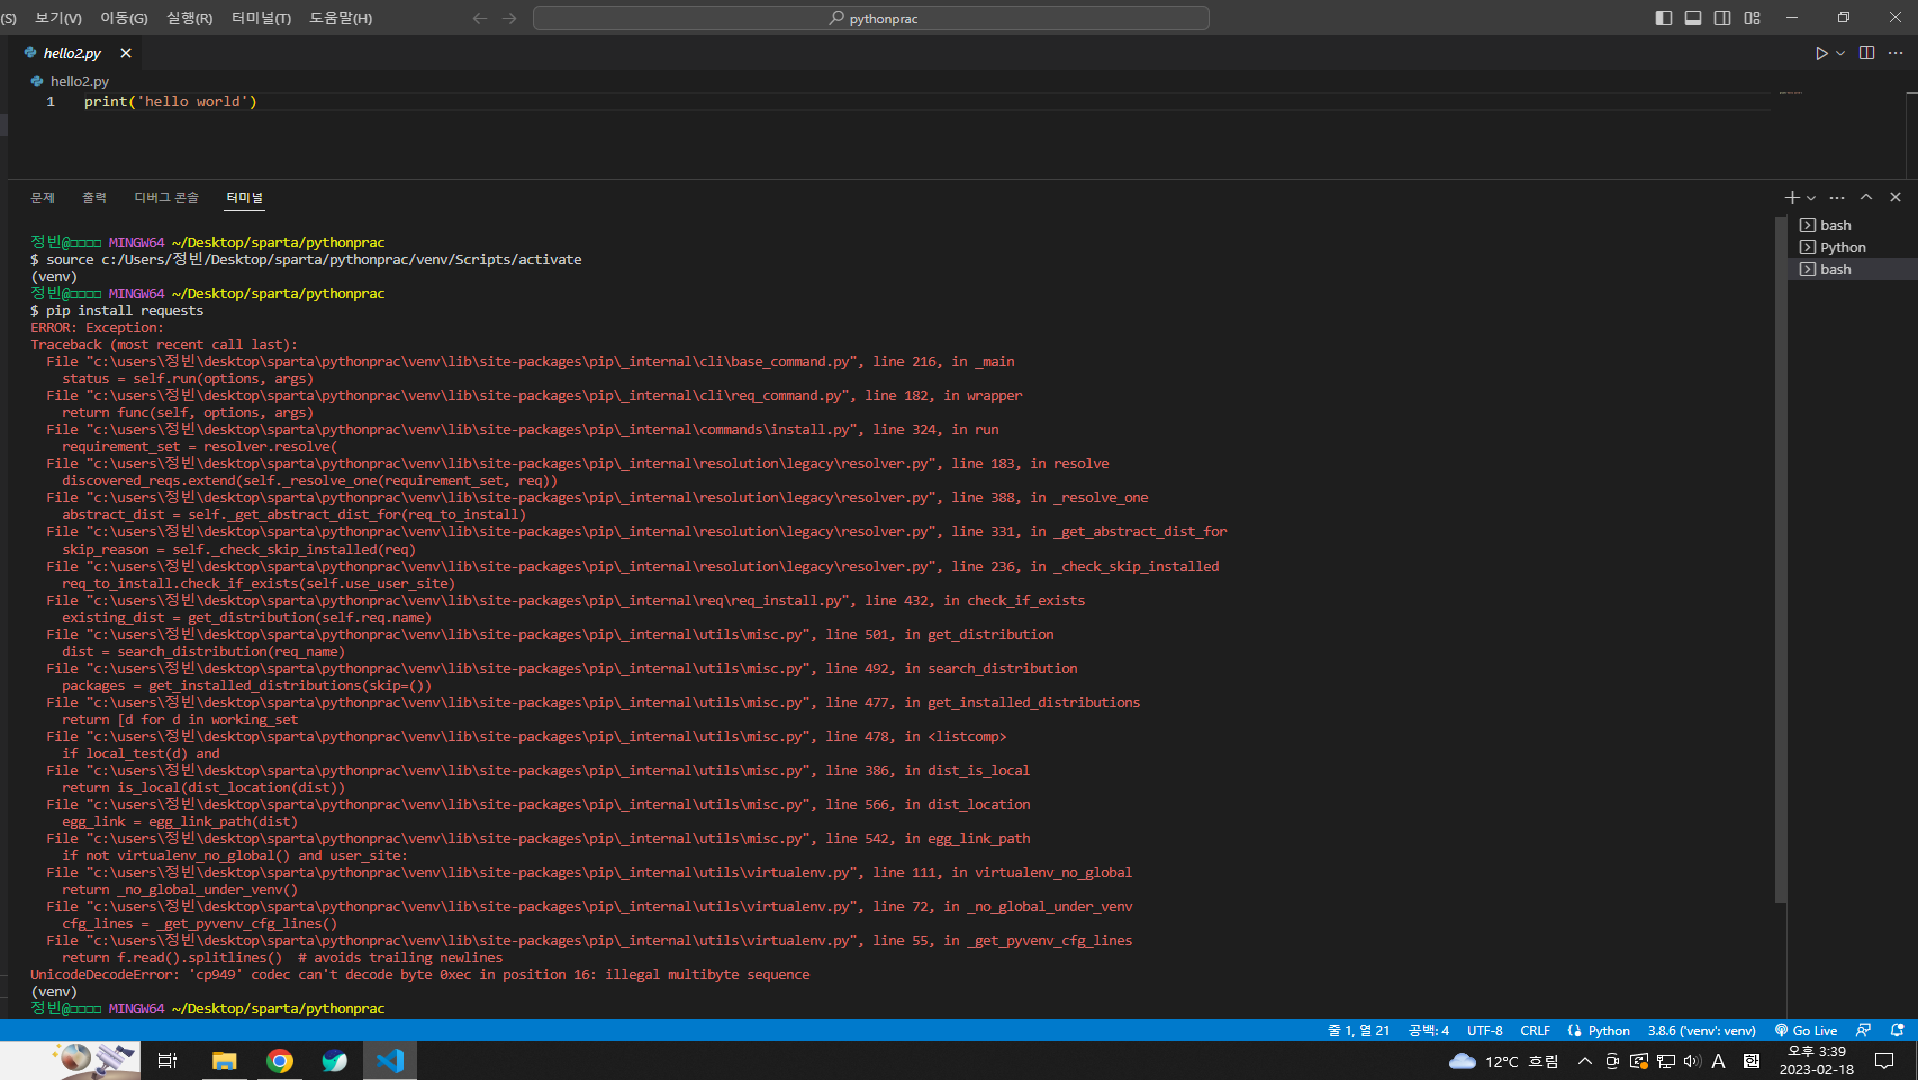
Task: Maximize the panel with the chevron-up icon
Action: 1866,198
